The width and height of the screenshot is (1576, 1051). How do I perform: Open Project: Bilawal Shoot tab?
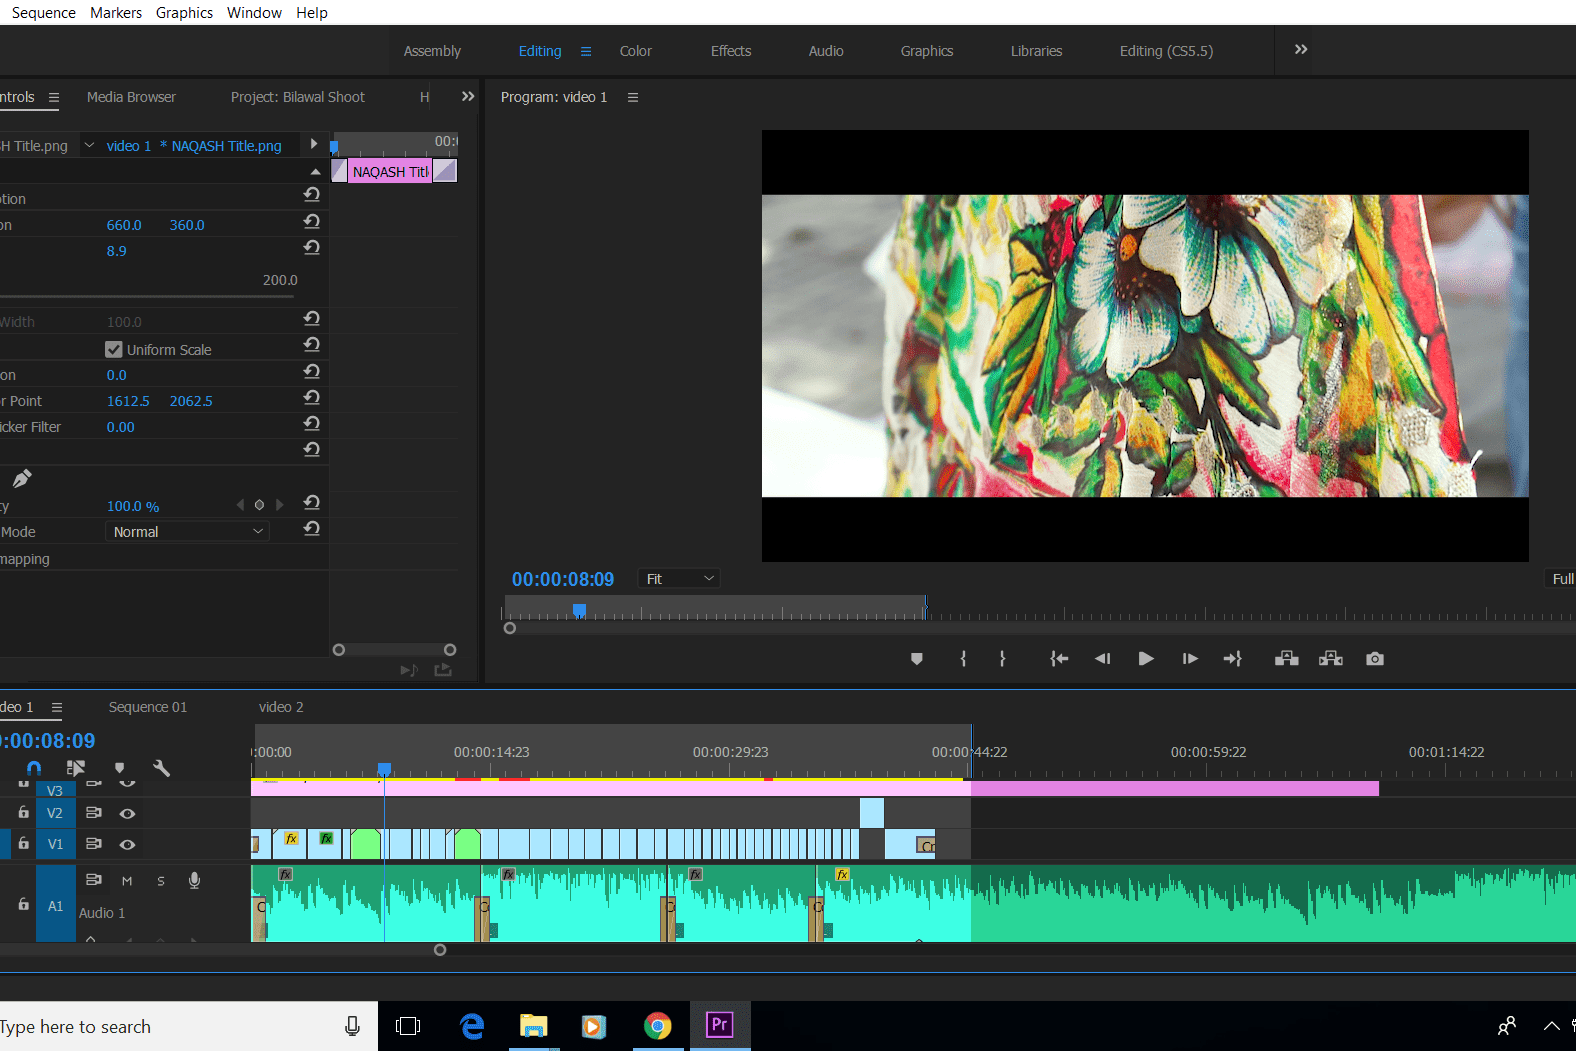pyautogui.click(x=298, y=97)
